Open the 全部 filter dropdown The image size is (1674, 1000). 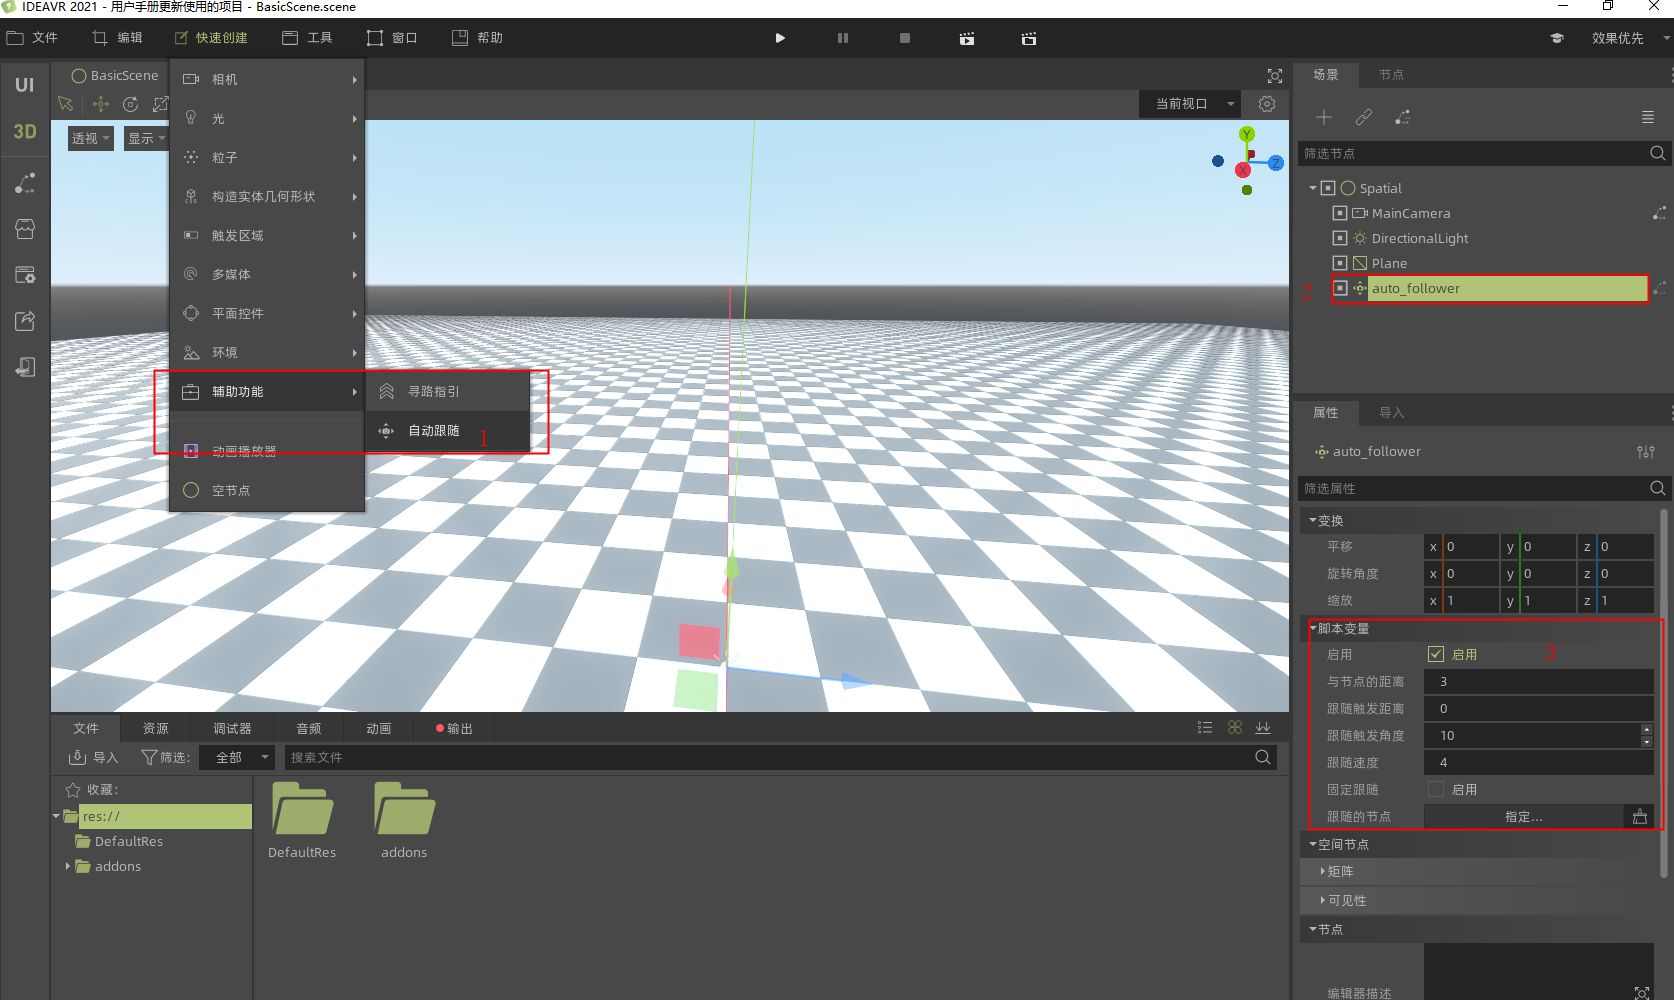(236, 758)
